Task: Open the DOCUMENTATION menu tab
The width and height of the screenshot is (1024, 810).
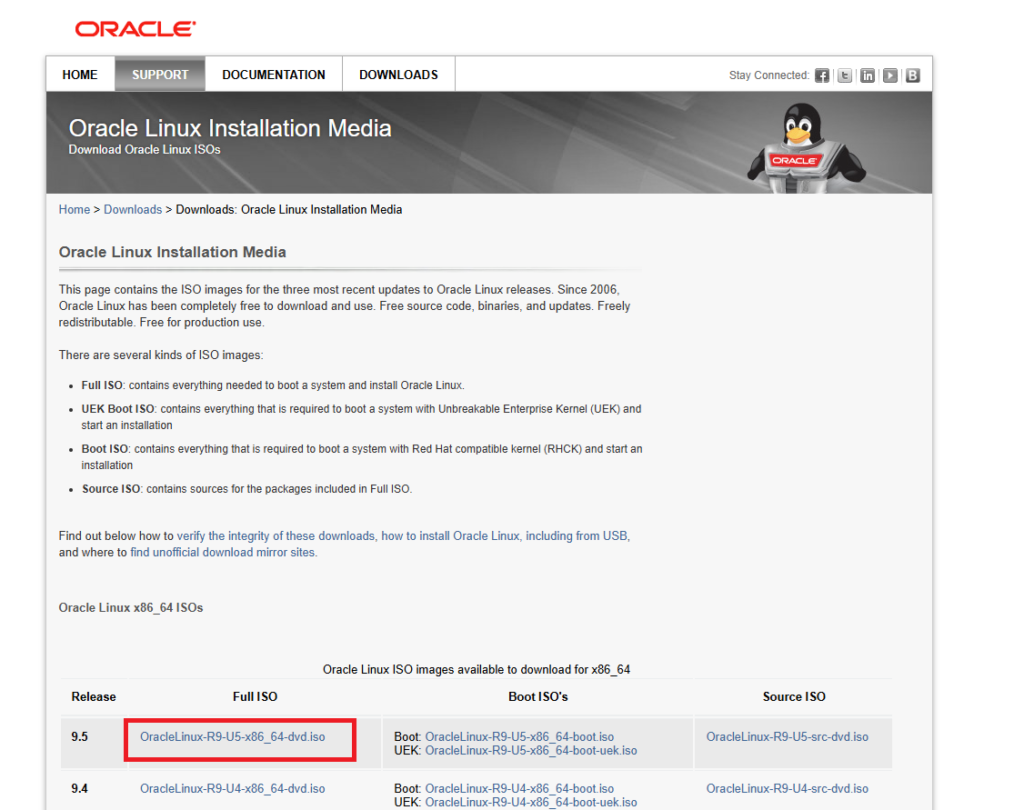Action: click(x=273, y=75)
